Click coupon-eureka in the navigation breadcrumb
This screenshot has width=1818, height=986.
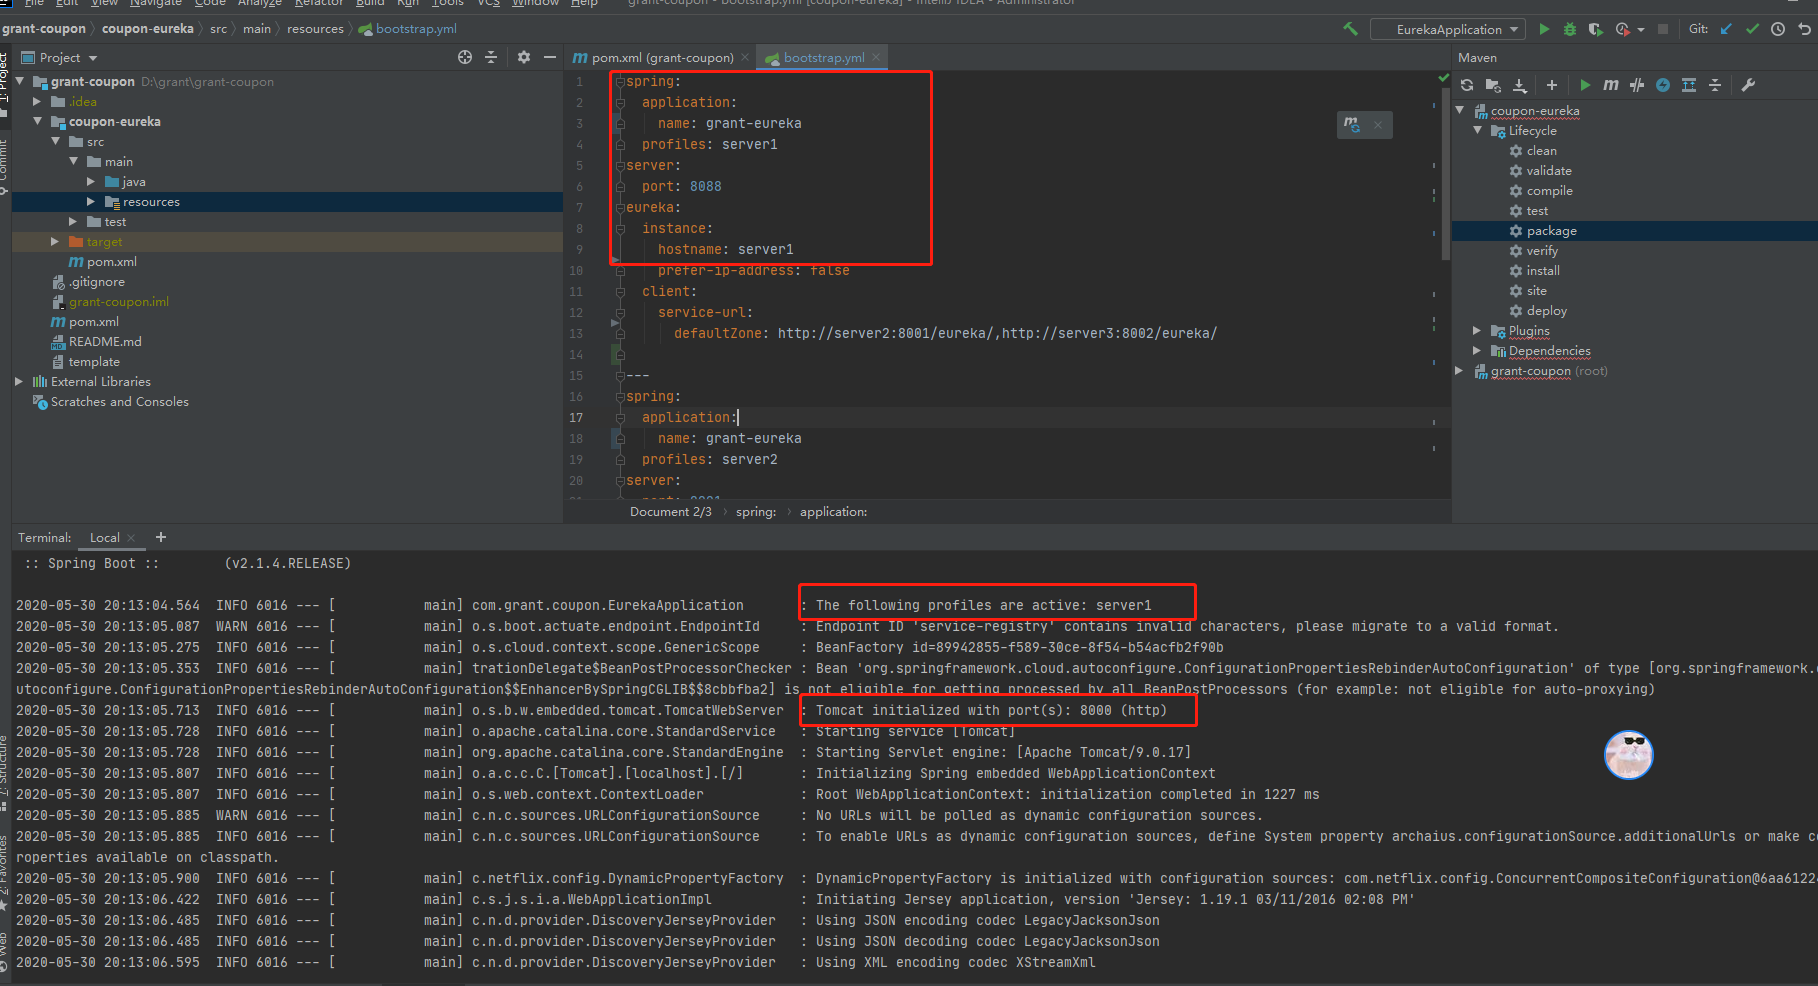tap(147, 28)
